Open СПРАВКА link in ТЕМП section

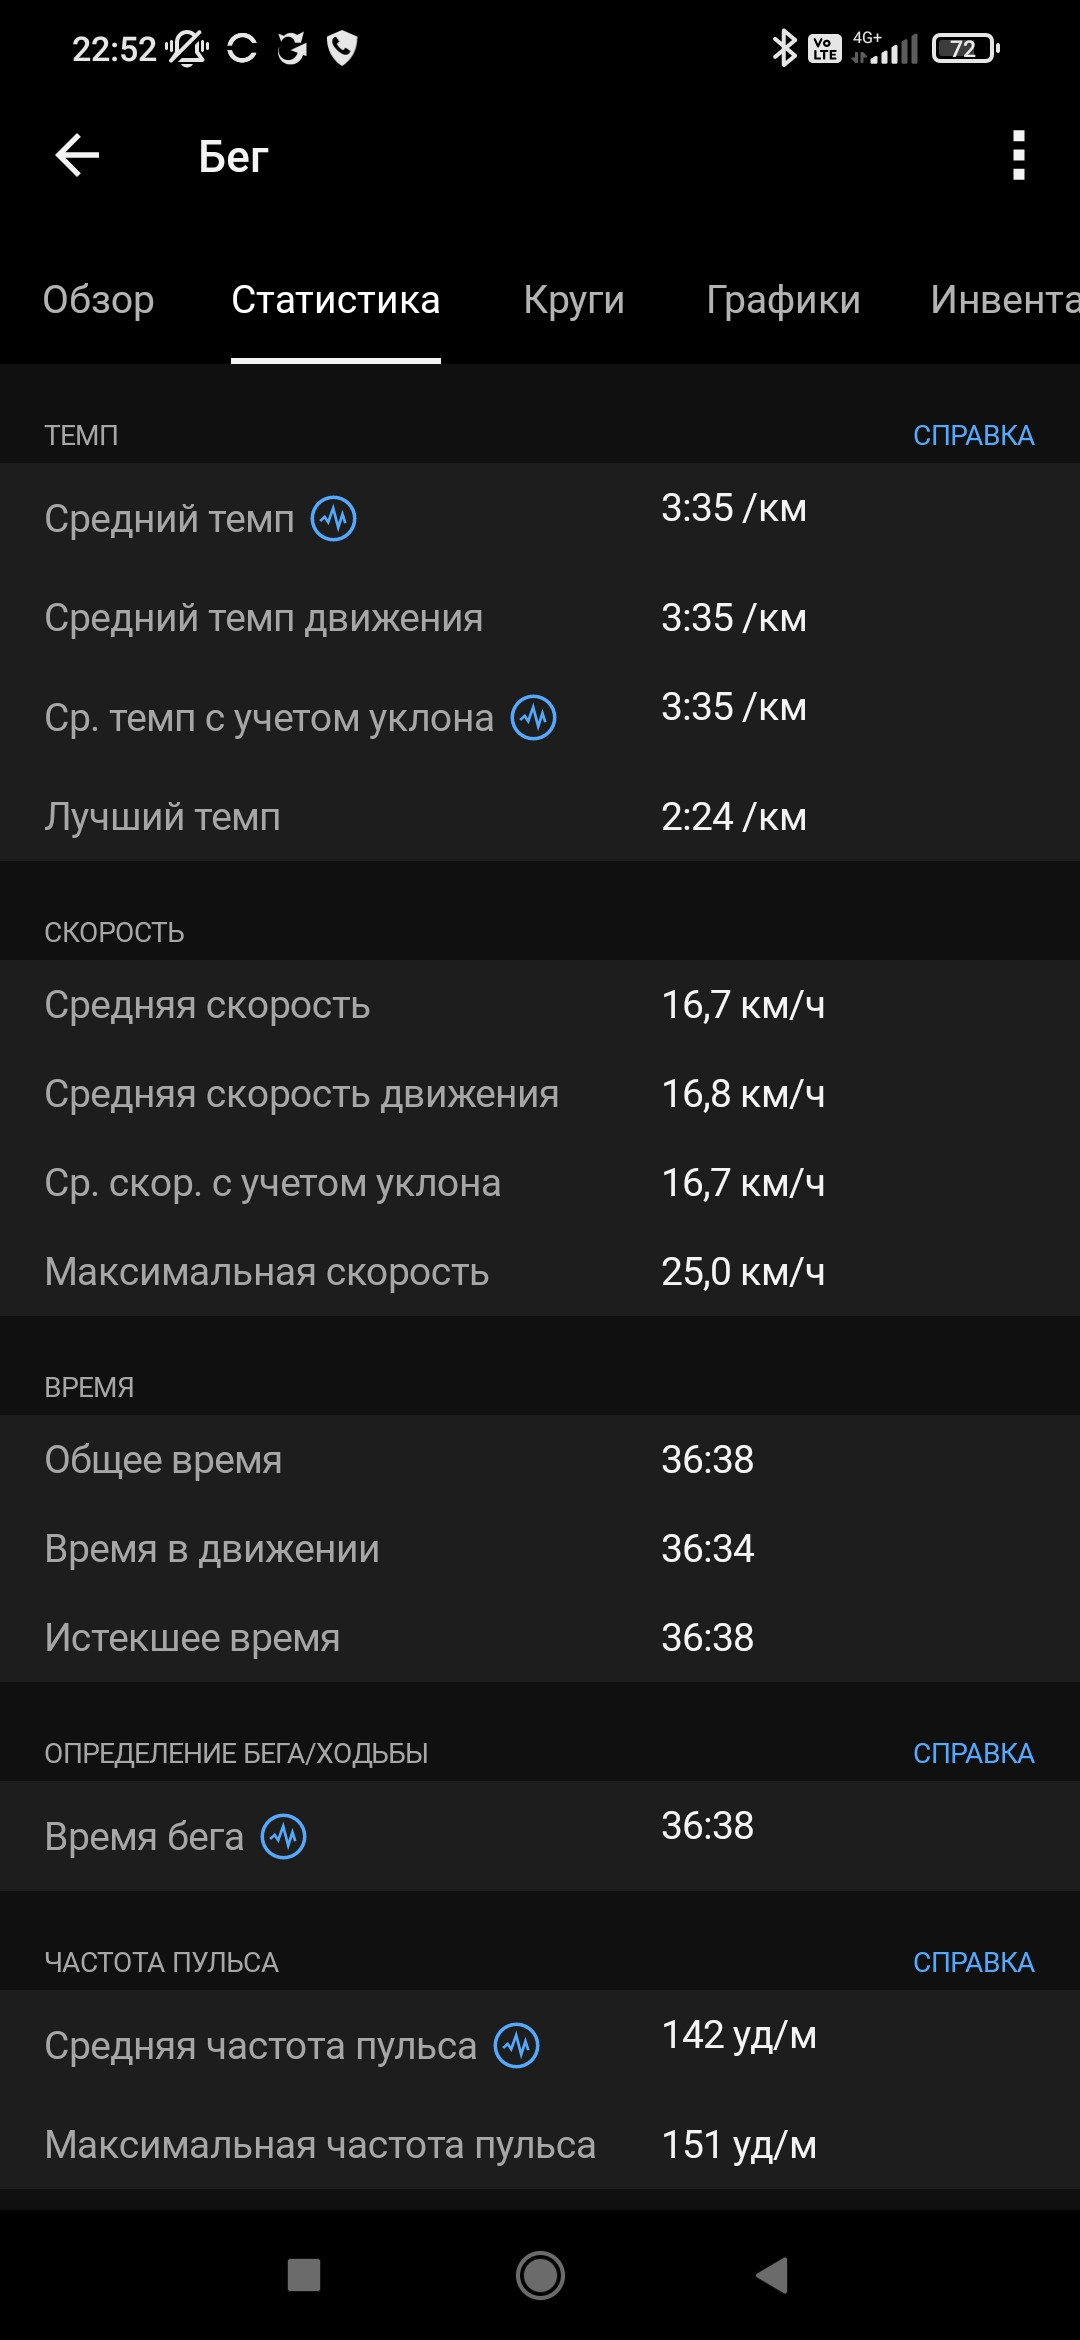(x=973, y=436)
